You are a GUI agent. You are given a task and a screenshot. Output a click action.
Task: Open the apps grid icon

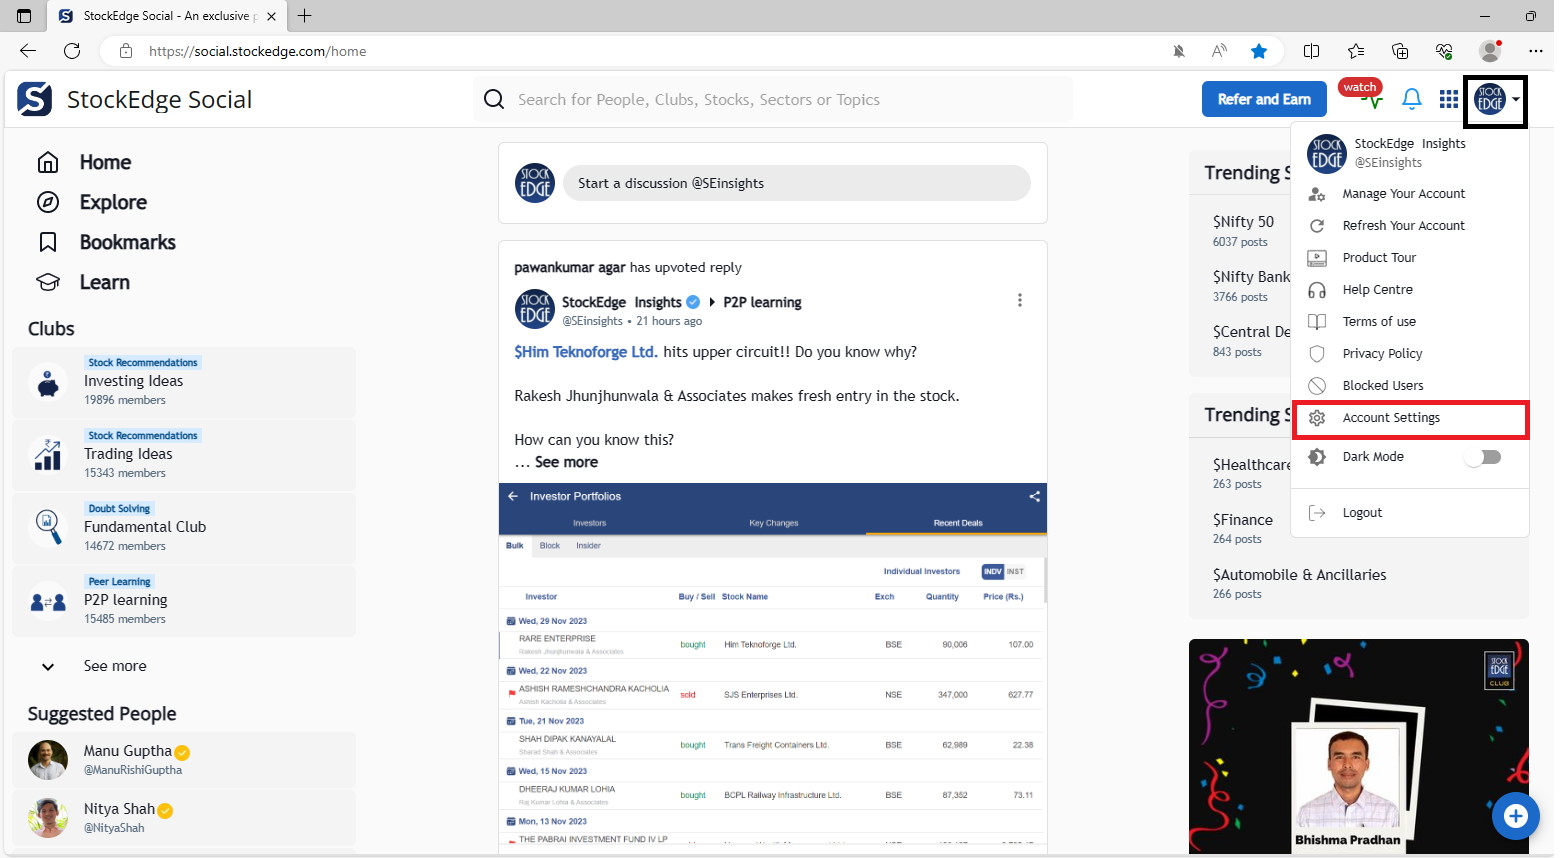(x=1448, y=99)
